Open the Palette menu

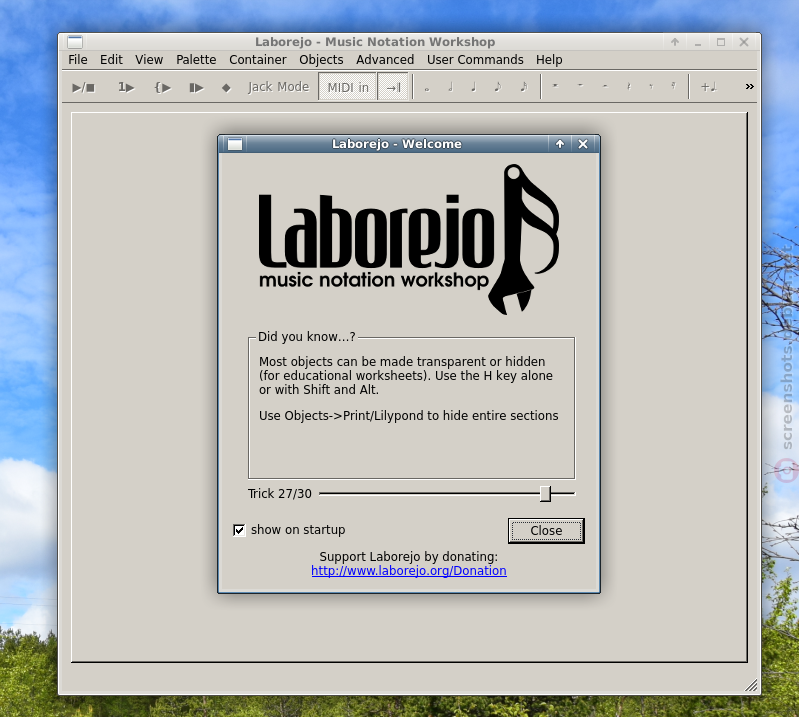[196, 60]
